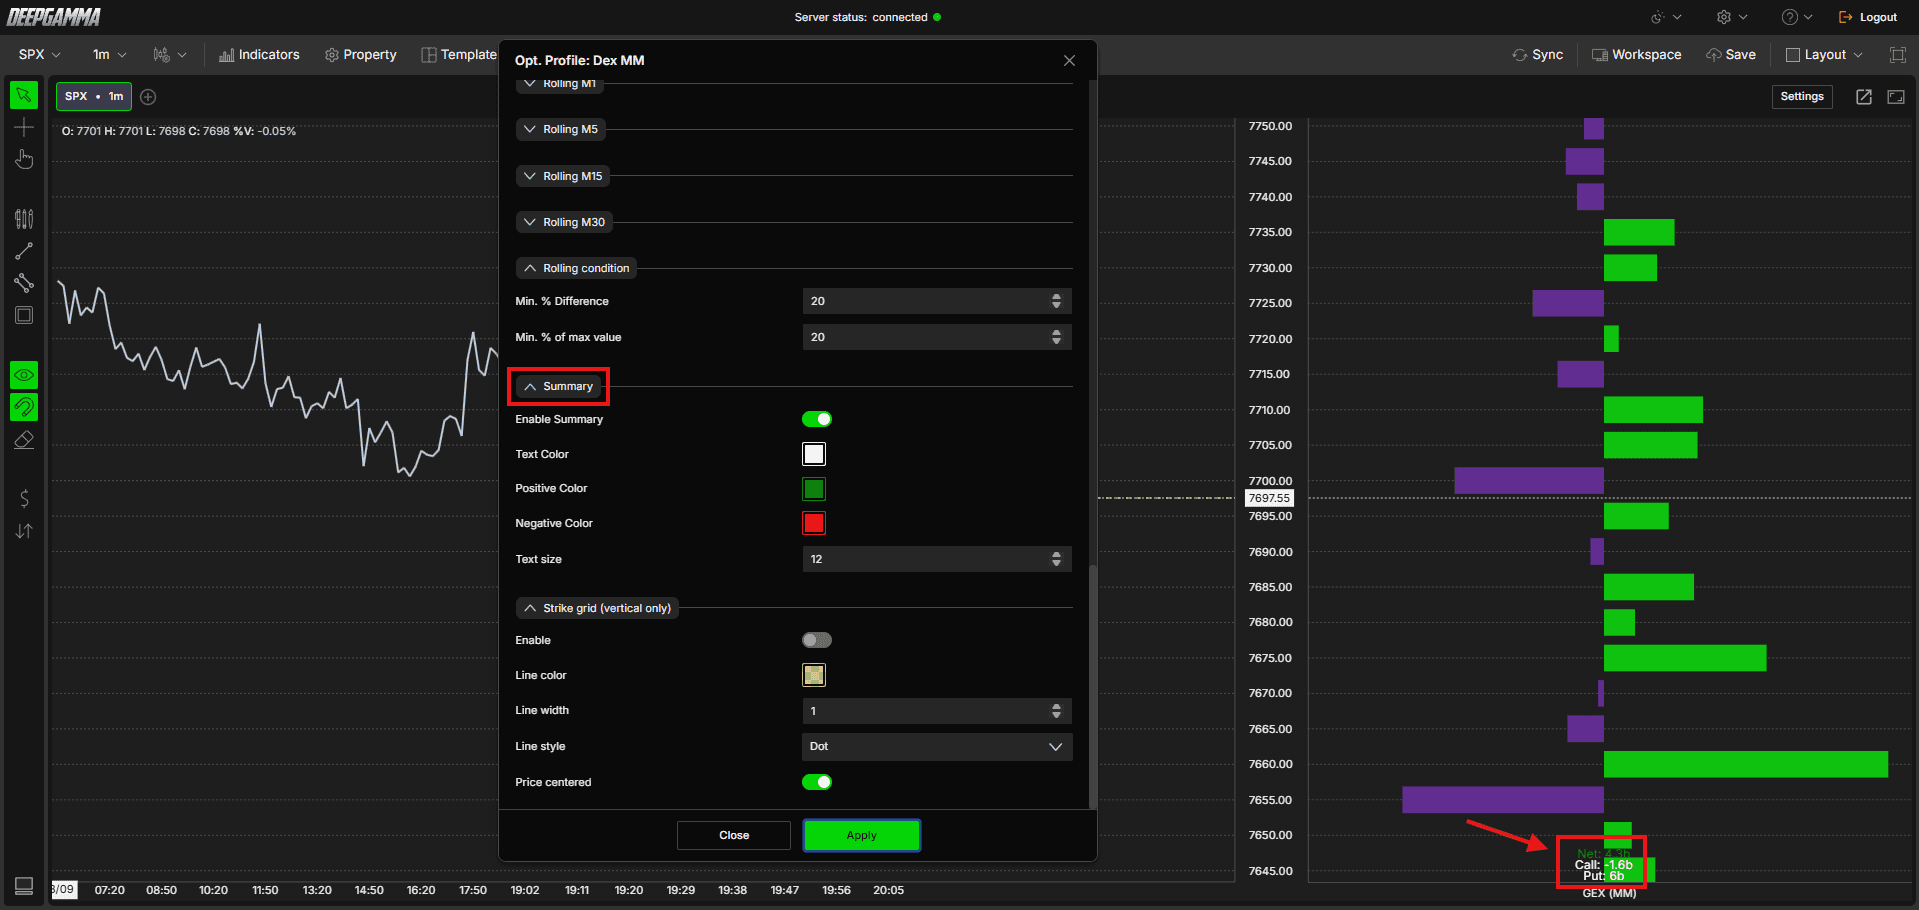Screen dimensions: 1919x910
Task: Open the Negative Color red swatch
Action: coord(814,523)
